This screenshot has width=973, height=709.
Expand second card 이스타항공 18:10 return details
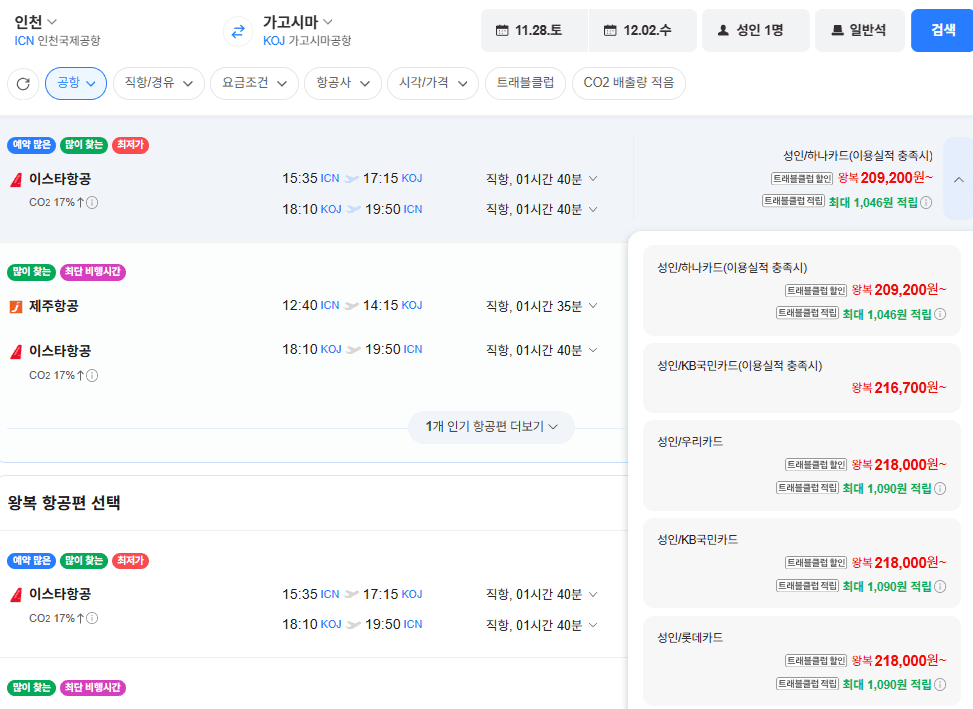[x=593, y=350]
